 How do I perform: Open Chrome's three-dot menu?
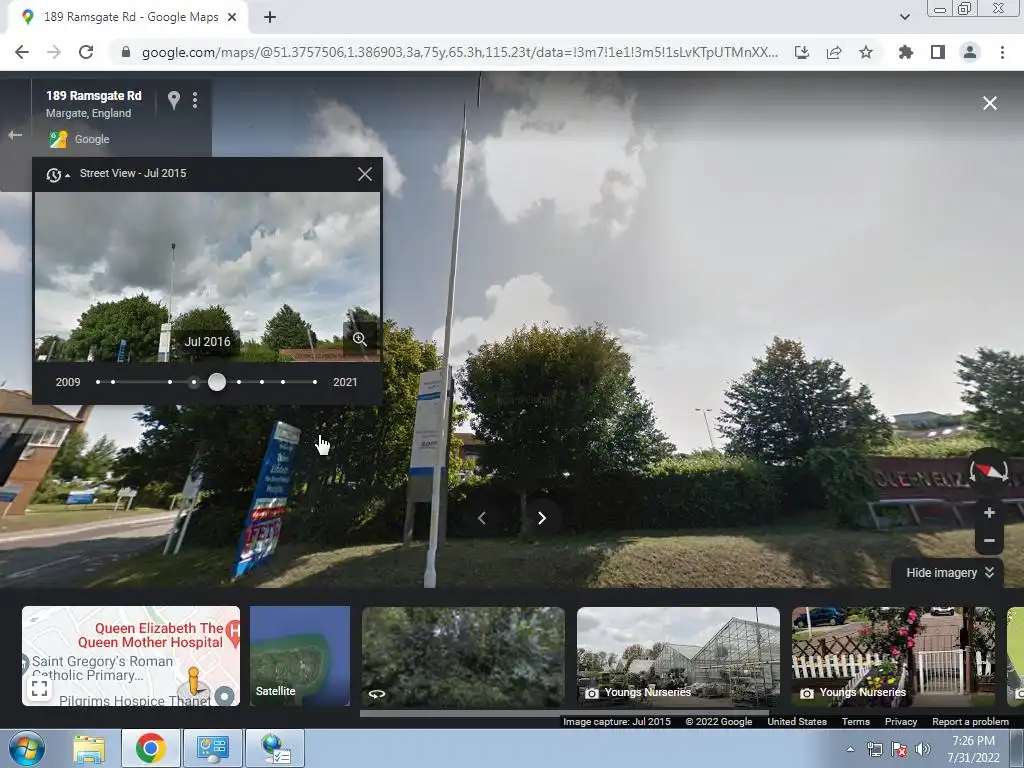[x=1002, y=52]
